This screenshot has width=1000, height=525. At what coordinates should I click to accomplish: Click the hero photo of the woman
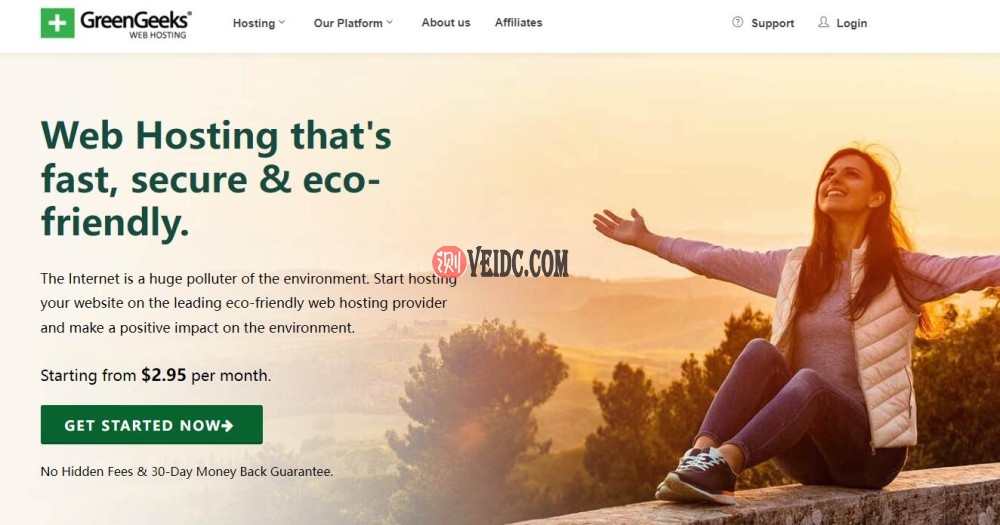tap(797, 325)
